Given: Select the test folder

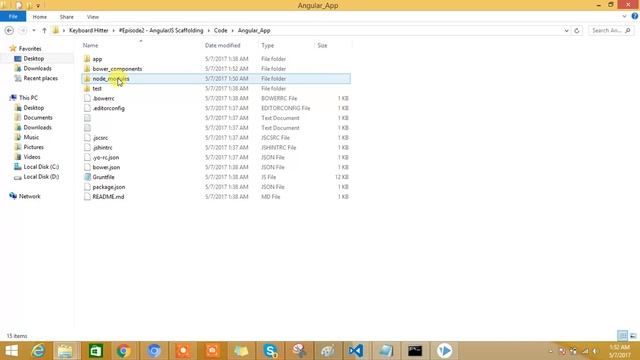Looking at the screenshot, I should 97,89.
